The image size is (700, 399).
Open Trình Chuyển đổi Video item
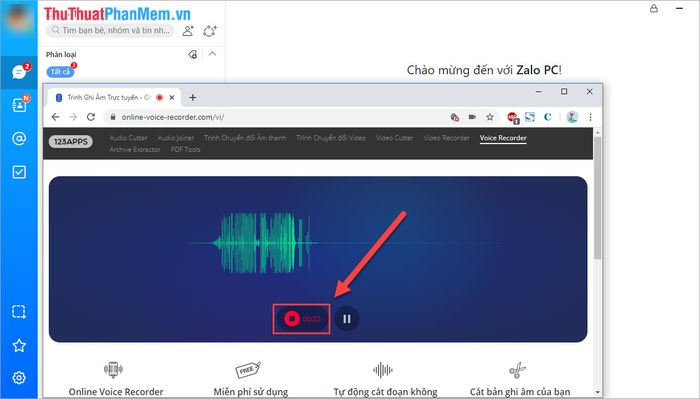[x=331, y=138]
